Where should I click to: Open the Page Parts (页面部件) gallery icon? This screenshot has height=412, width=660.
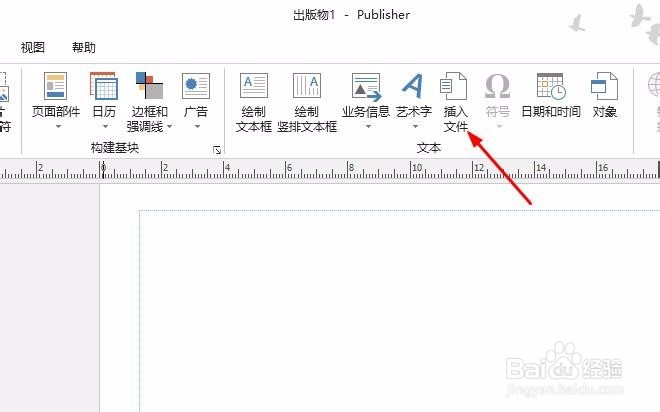[x=56, y=85]
